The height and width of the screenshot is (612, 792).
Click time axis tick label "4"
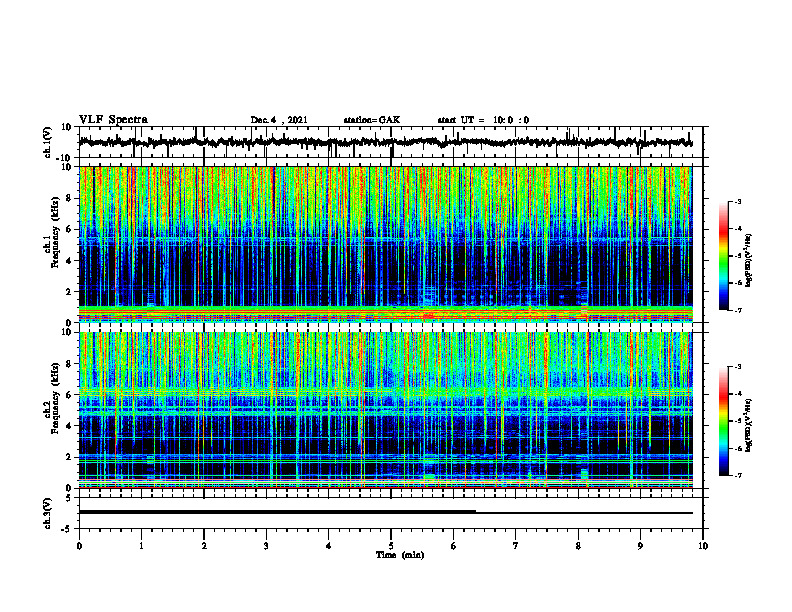328,546
